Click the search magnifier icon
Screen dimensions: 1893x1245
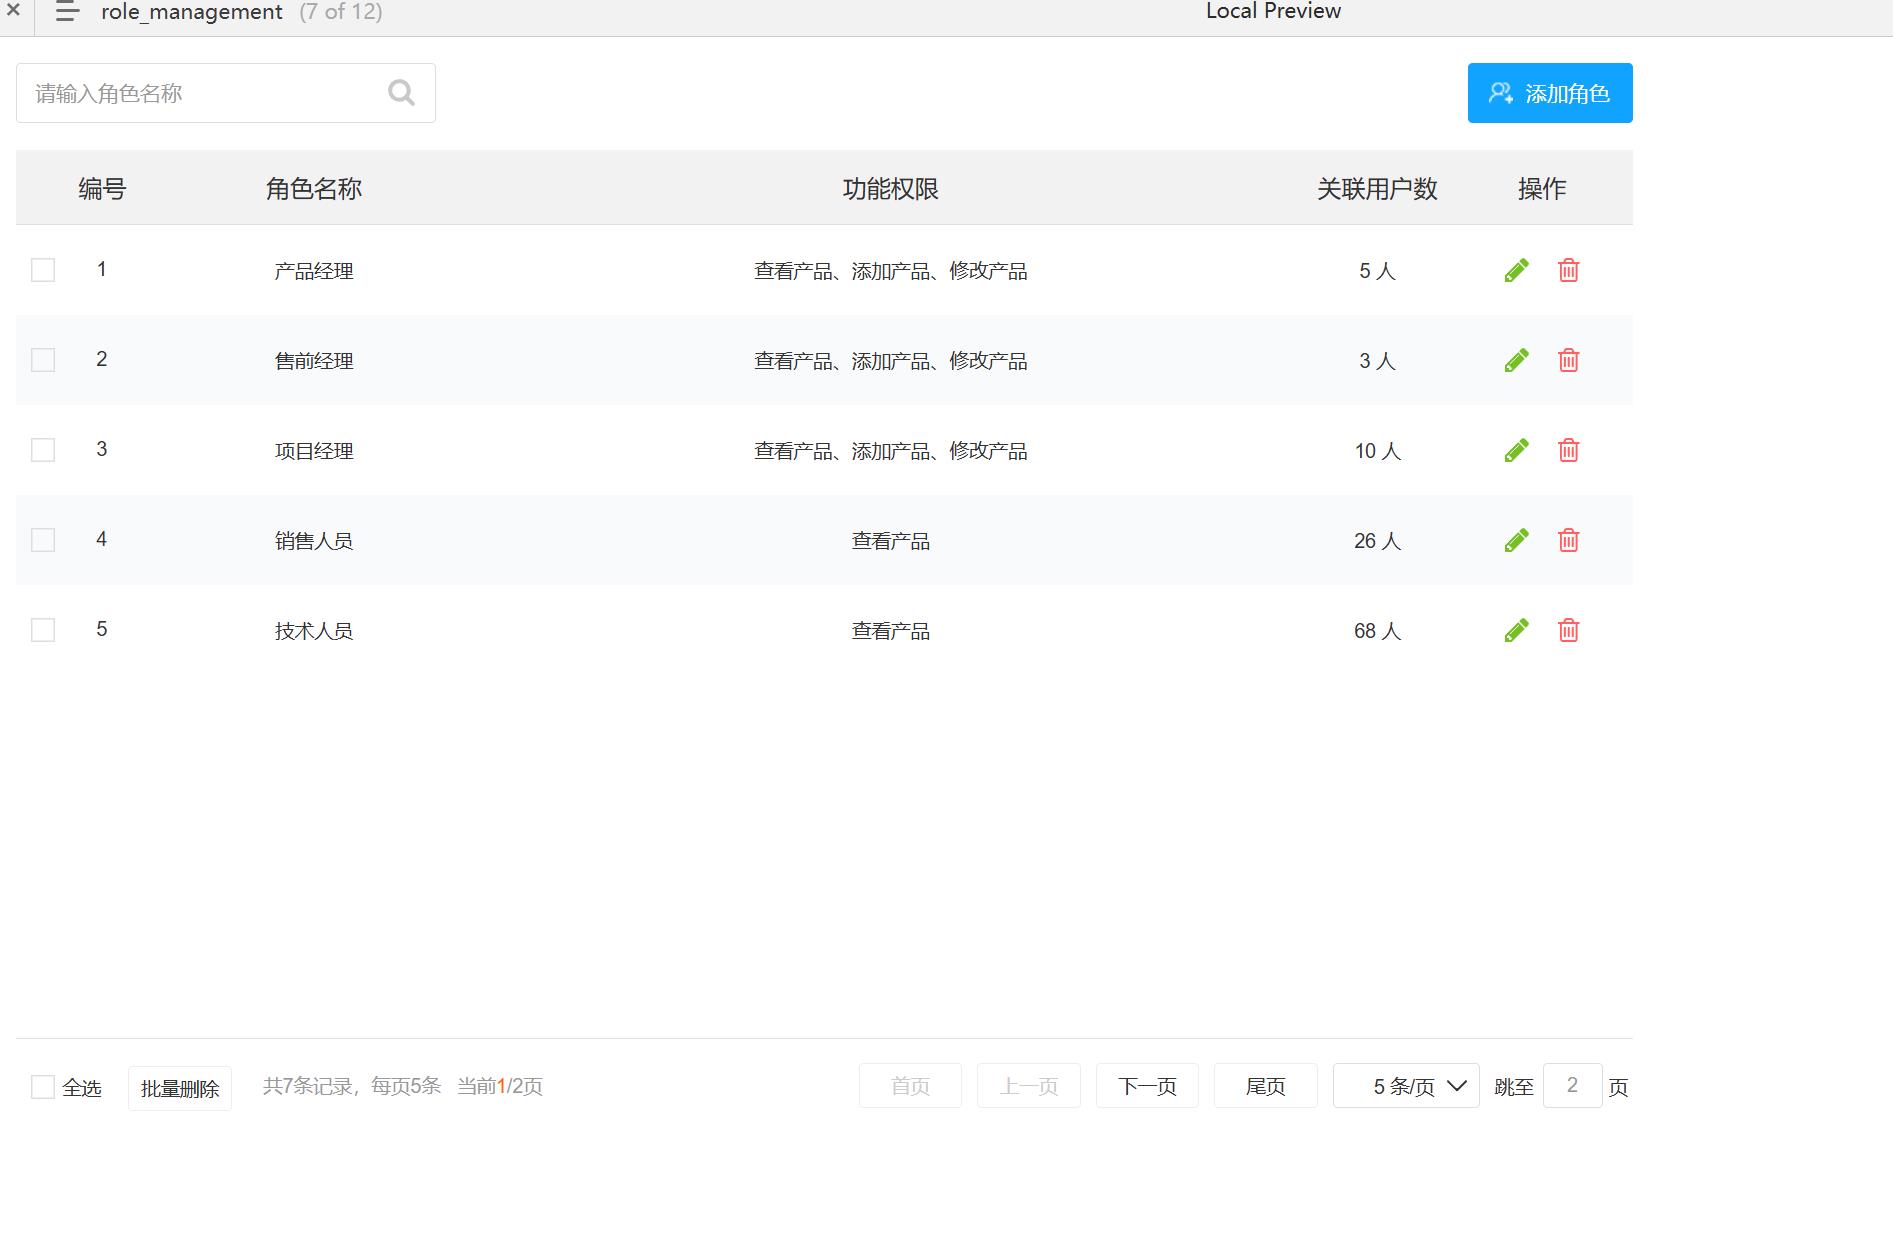click(401, 93)
